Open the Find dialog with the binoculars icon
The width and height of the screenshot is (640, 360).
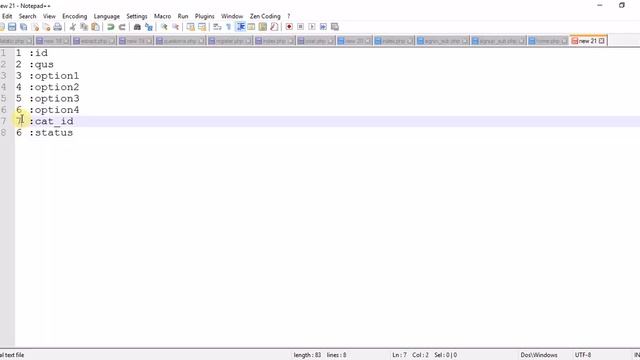[x=137, y=27]
